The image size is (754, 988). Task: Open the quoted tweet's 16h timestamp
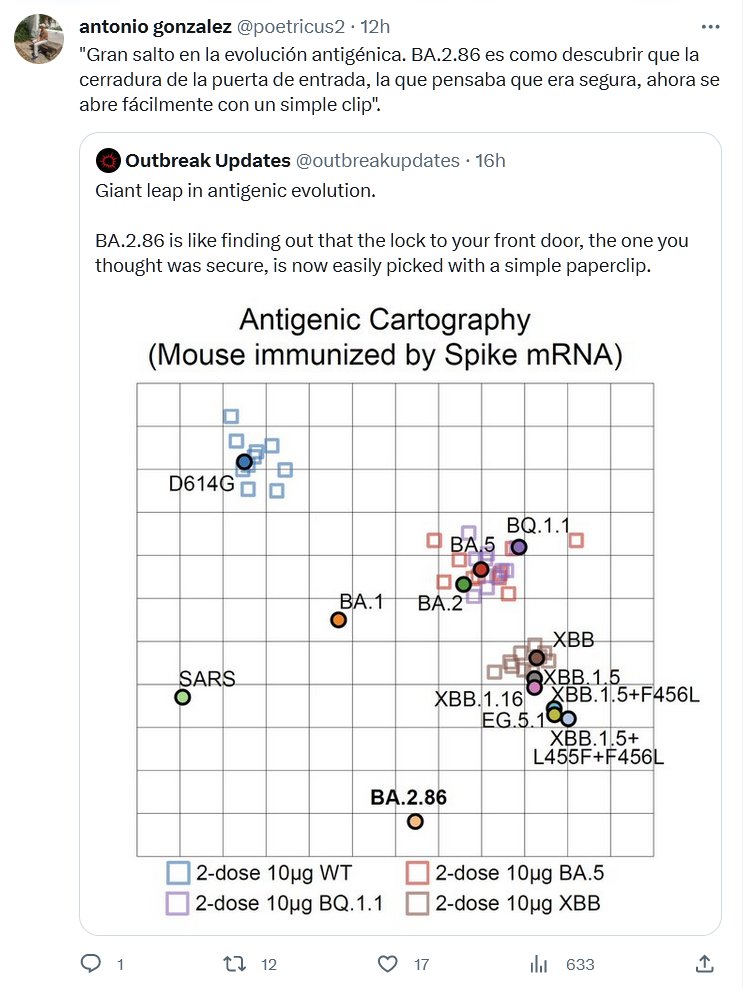(490, 160)
